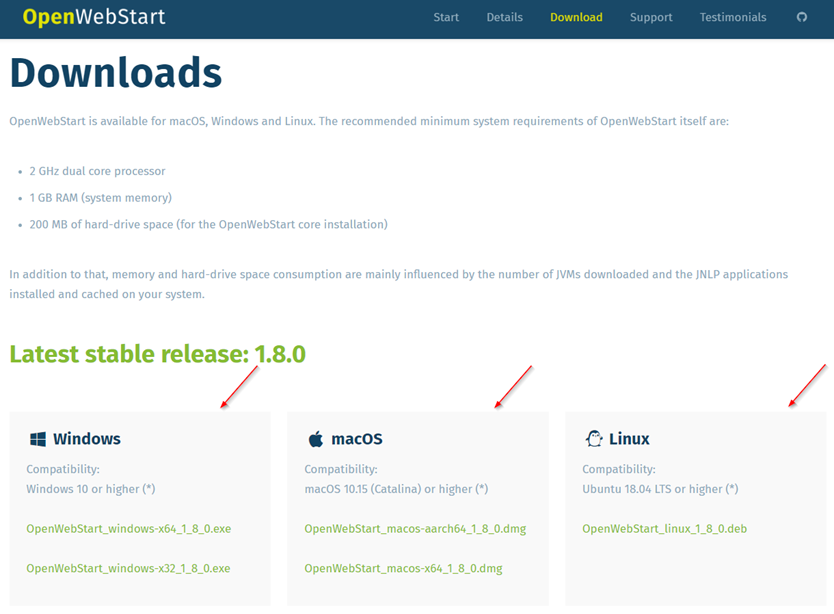The width and height of the screenshot is (834, 614).
Task: Click 'macOS 10.15 (Catalina) or higher' text
Action: (396, 489)
